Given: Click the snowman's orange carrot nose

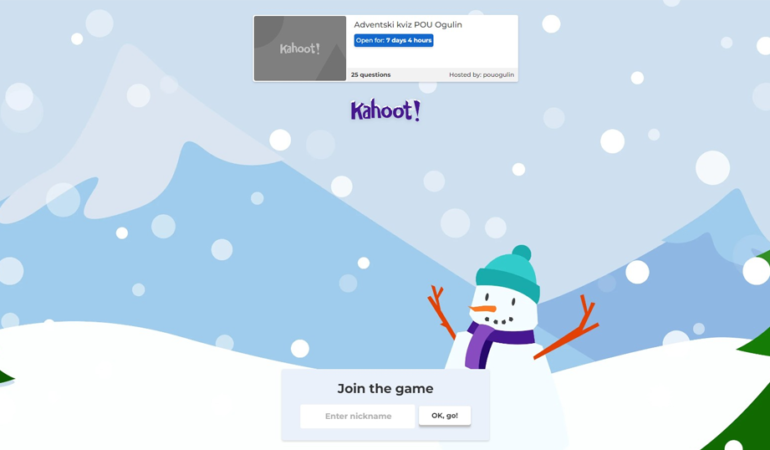Looking at the screenshot, I should (x=483, y=309).
